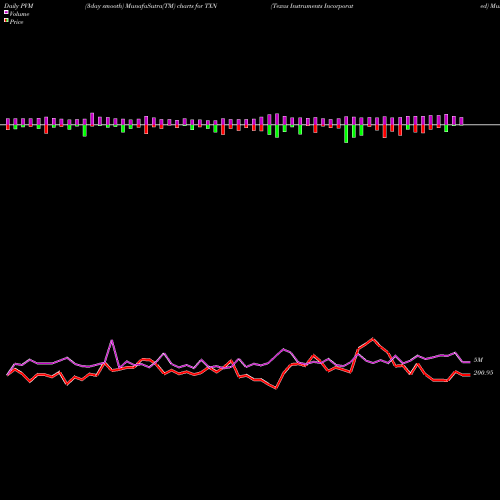500x500 pixels.
Task: Click the Volume legend color swatch
Action: click(6, 13)
